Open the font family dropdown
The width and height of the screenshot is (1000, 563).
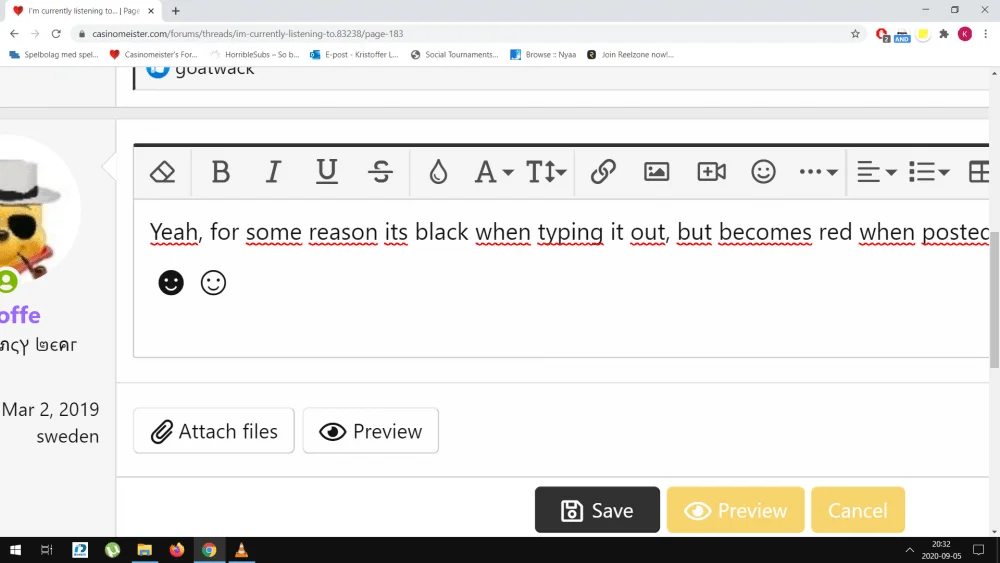click(x=494, y=172)
